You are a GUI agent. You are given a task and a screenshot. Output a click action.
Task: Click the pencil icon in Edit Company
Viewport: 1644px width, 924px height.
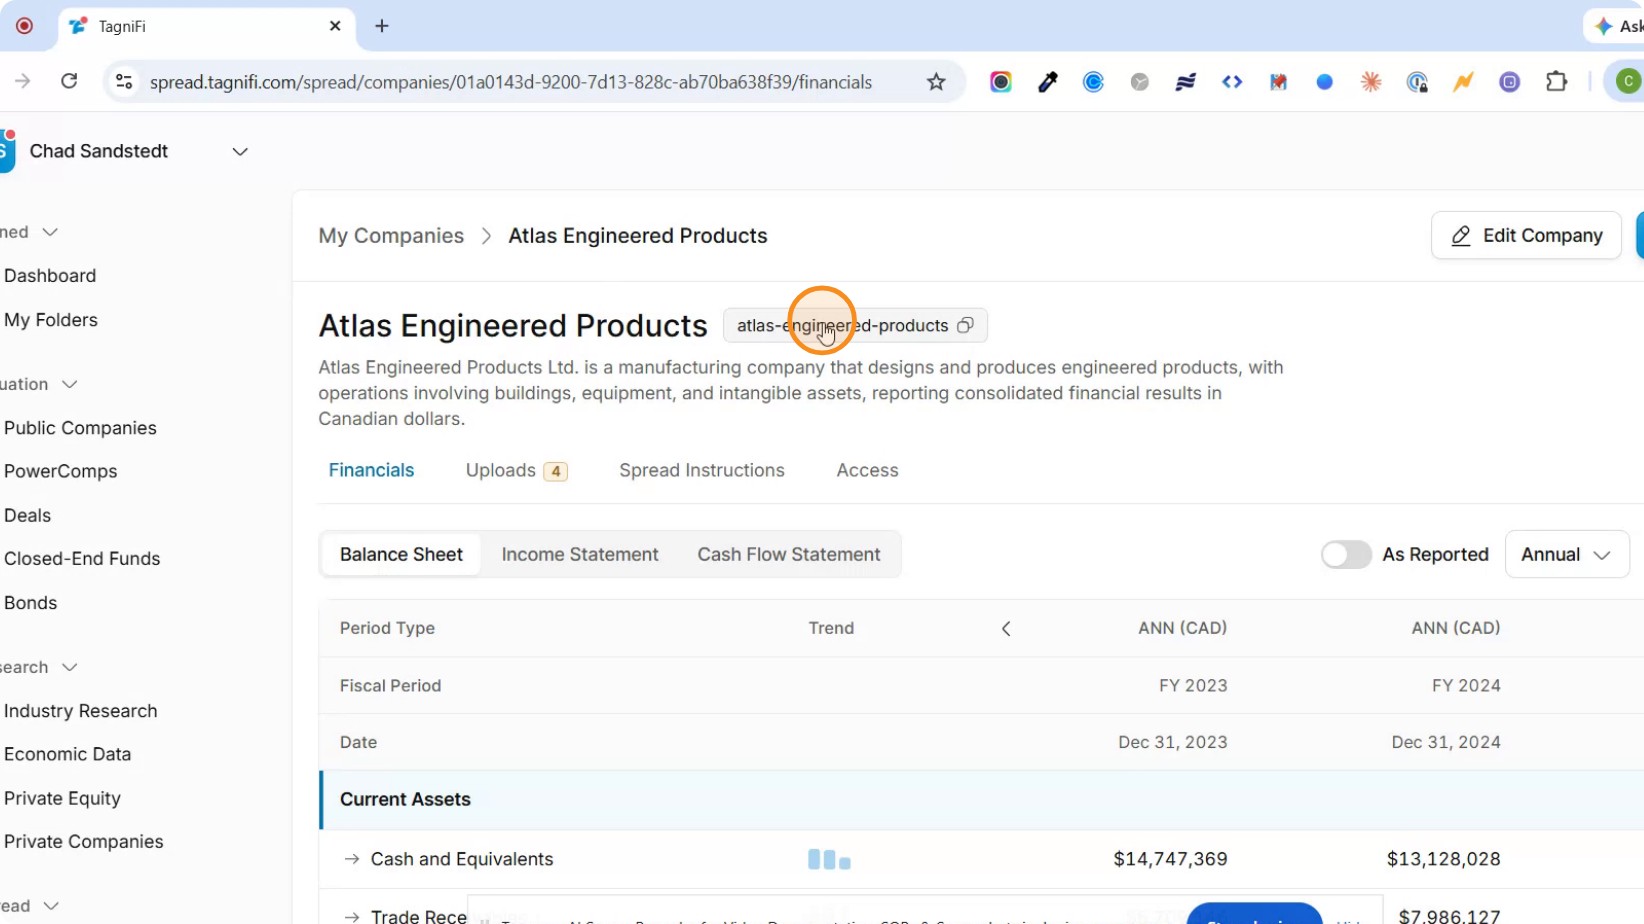(x=1461, y=236)
